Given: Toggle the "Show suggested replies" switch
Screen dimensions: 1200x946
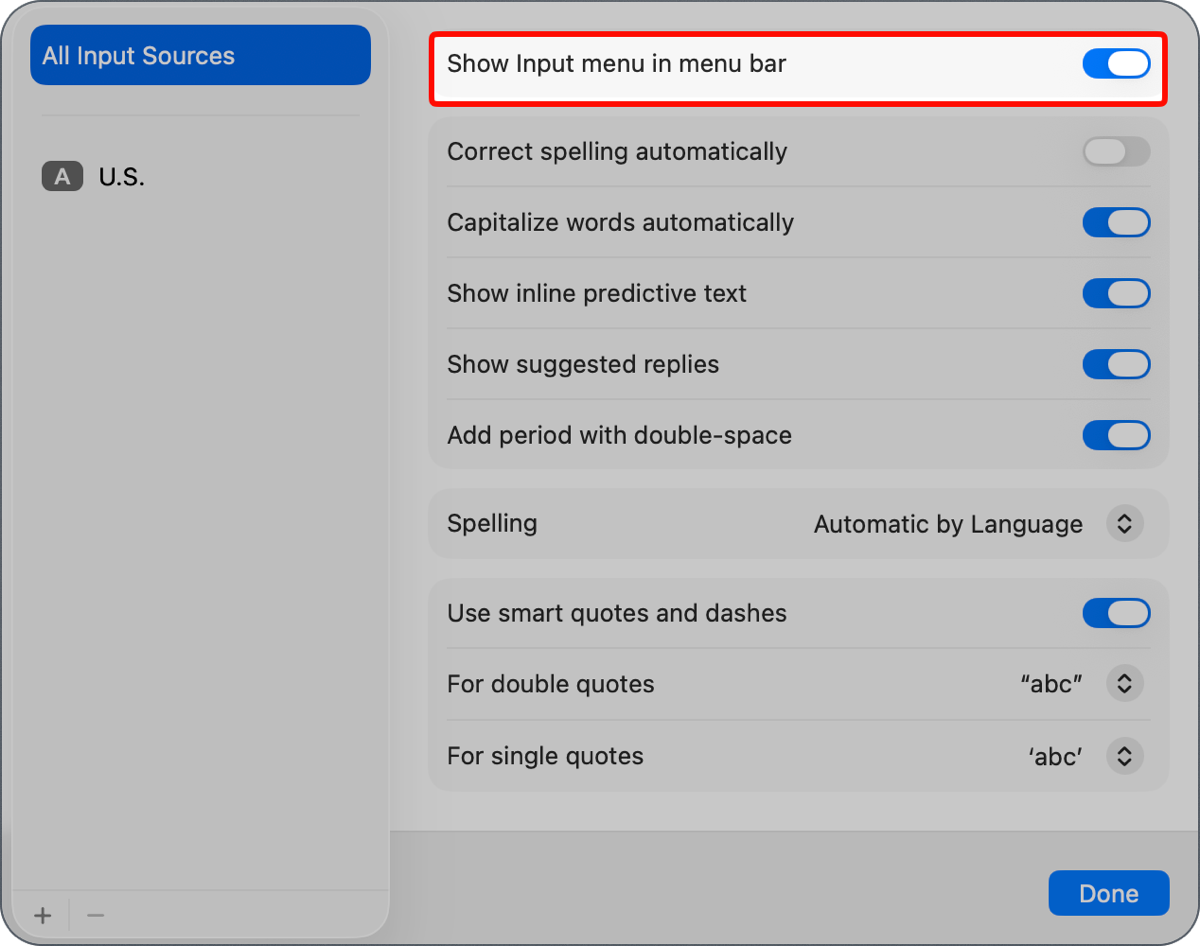Looking at the screenshot, I should [x=1116, y=364].
